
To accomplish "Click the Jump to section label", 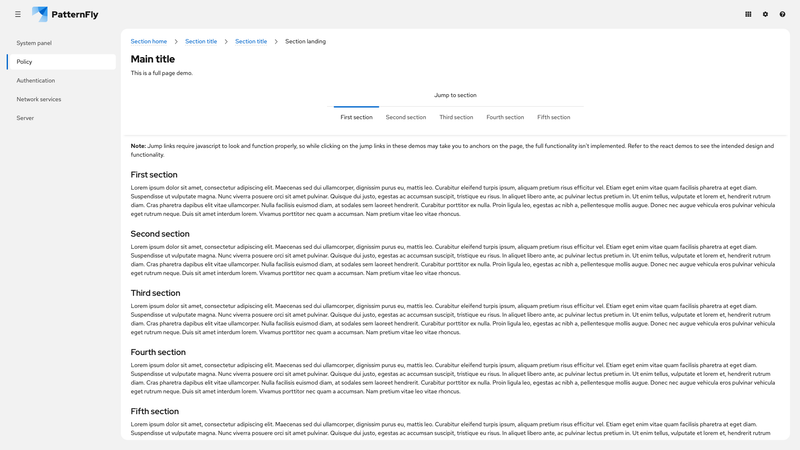I will [455, 95].
